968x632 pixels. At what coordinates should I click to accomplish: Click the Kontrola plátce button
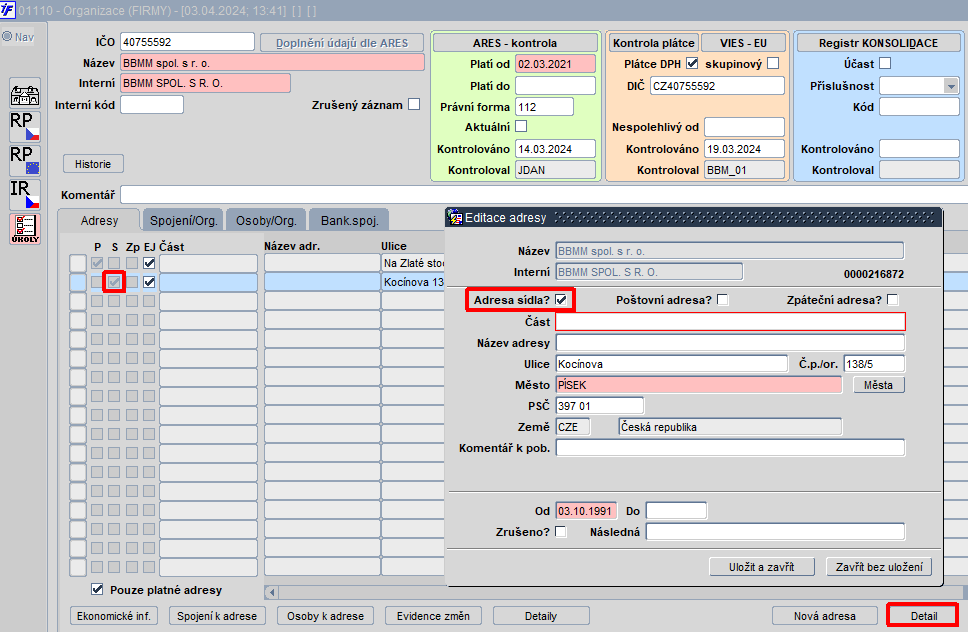point(654,43)
